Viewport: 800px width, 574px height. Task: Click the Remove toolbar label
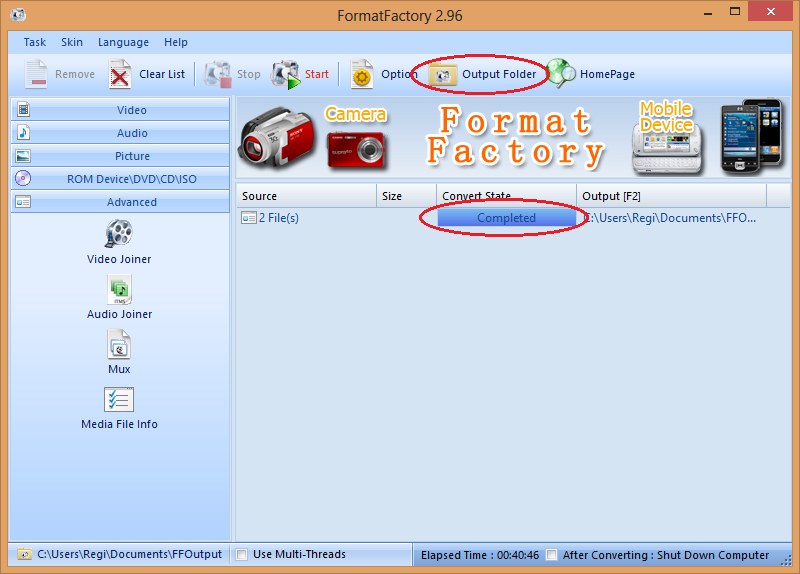pyautogui.click(x=75, y=74)
